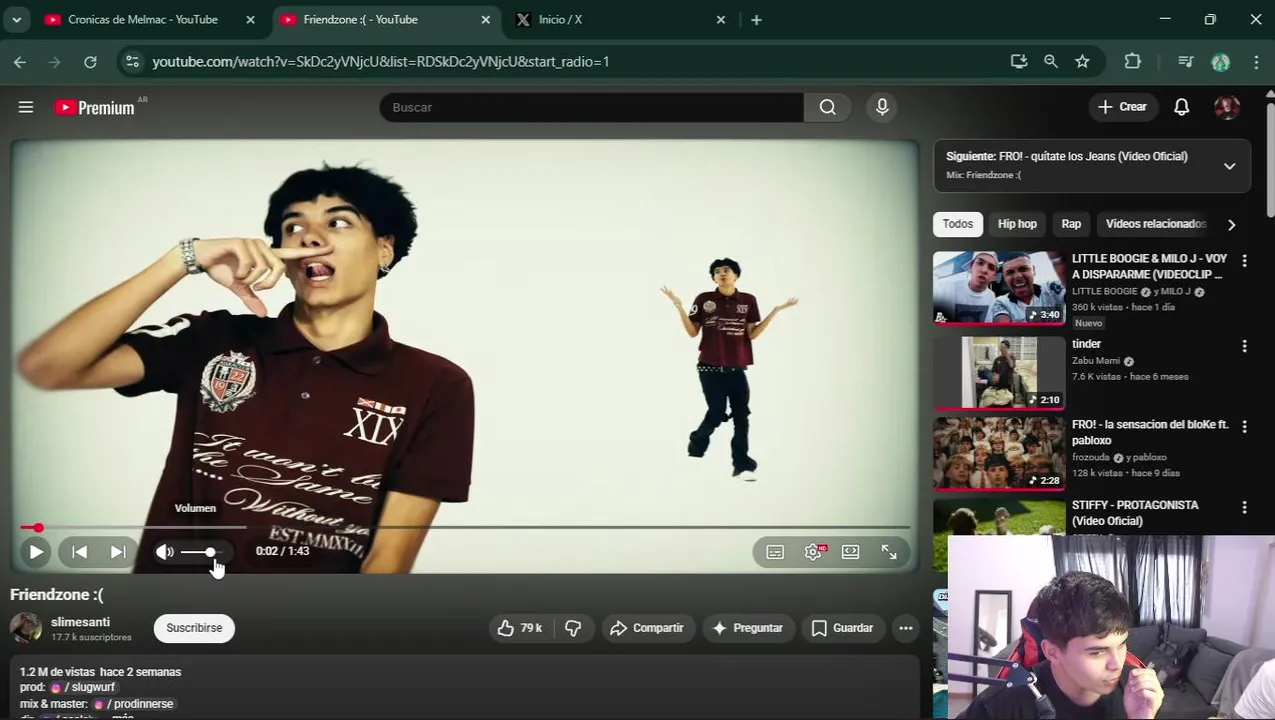
Task: Expand the Siguiente mix playlist panel
Action: [1229, 166]
